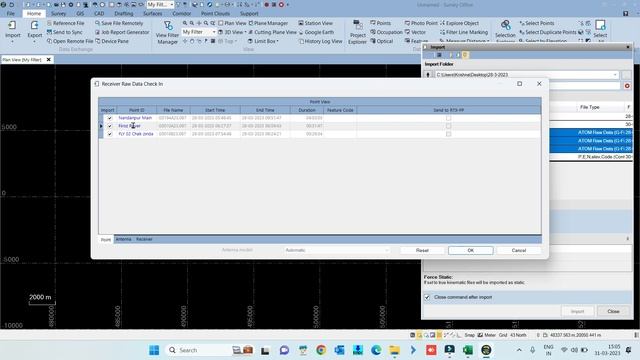Switch to Antenna tab in dialog
This screenshot has height=360, width=640.
pyautogui.click(x=123, y=239)
